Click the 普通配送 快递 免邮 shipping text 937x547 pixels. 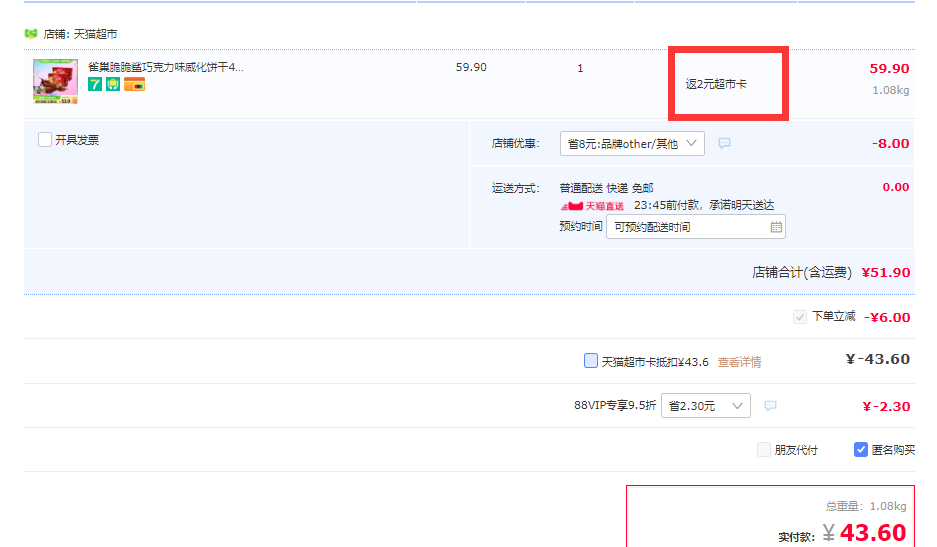(x=607, y=188)
